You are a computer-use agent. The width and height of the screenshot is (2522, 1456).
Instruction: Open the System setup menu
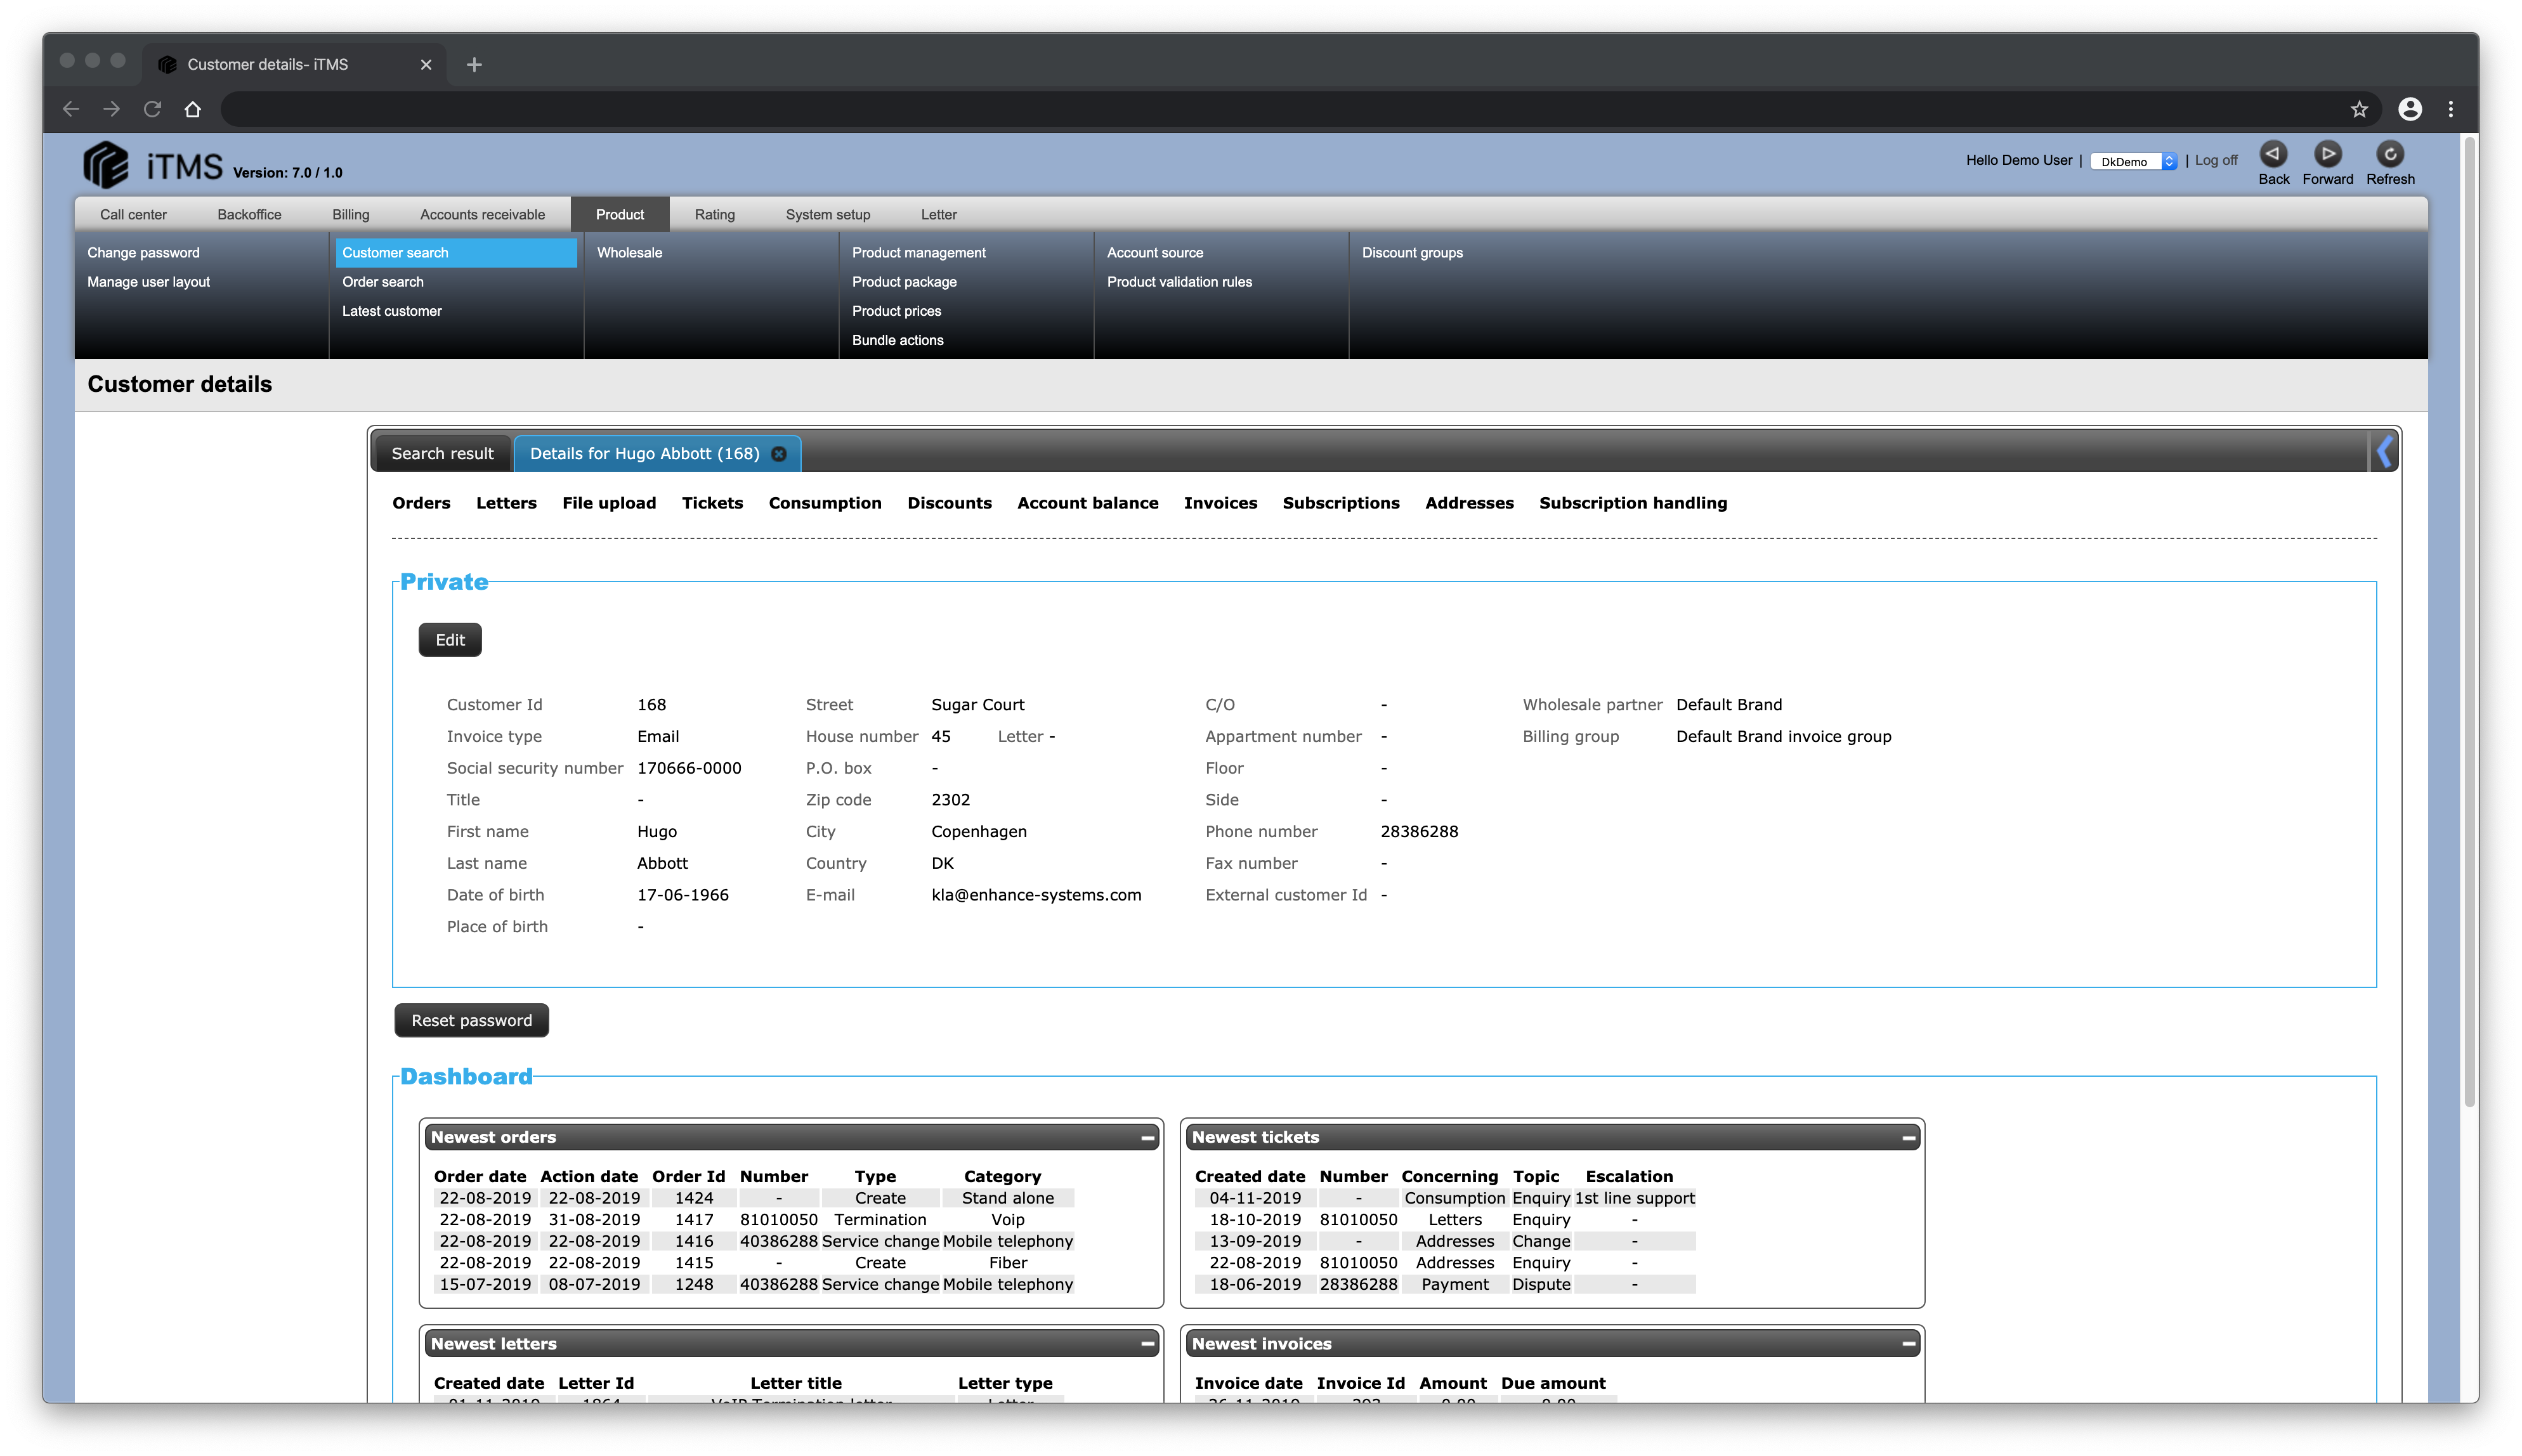pos(827,214)
